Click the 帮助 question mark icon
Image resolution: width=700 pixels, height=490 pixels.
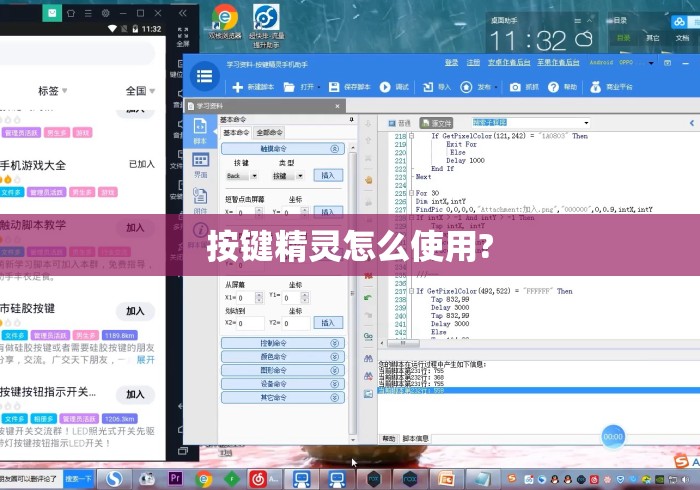tap(554, 87)
